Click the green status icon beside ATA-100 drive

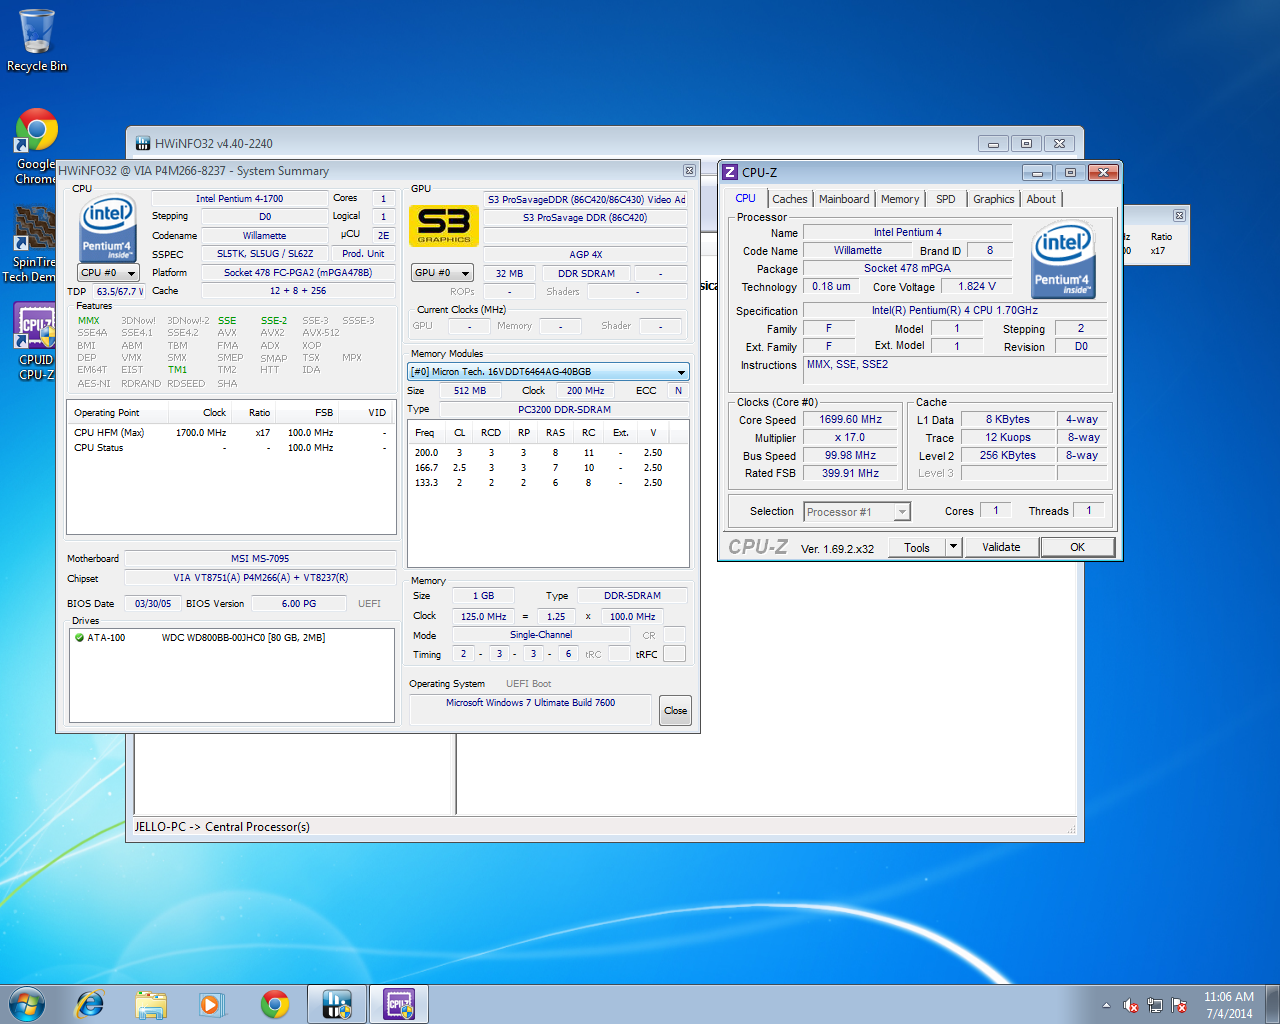79,637
